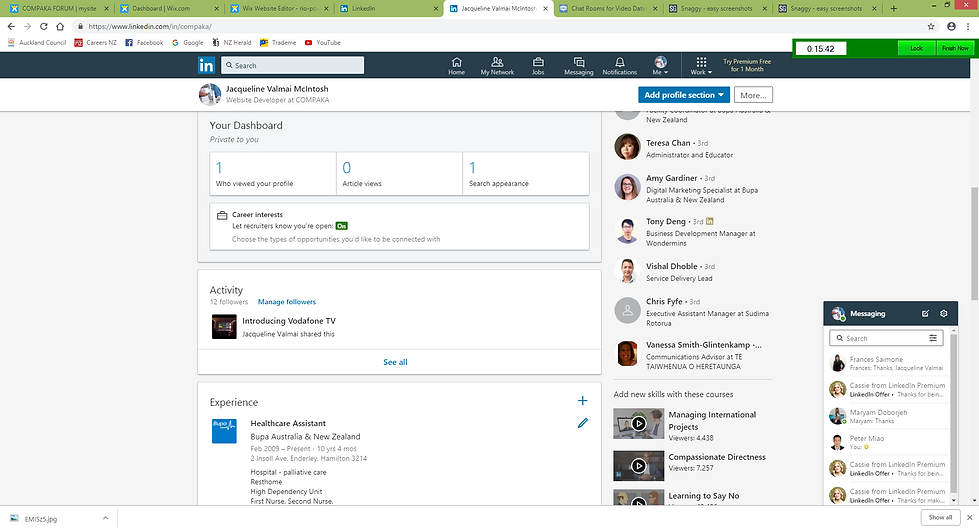Add new experience with plus icon
This screenshot has height=530, width=979.
tap(582, 401)
